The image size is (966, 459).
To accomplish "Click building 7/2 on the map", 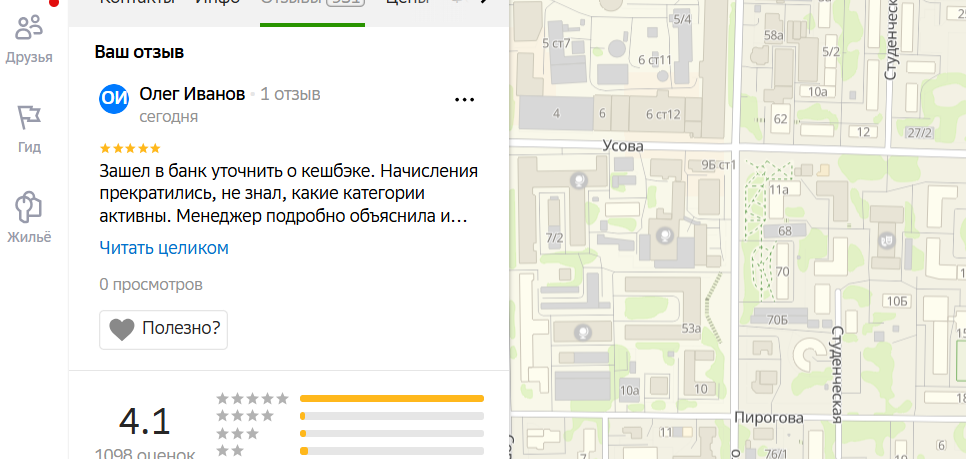I will click(x=554, y=238).
